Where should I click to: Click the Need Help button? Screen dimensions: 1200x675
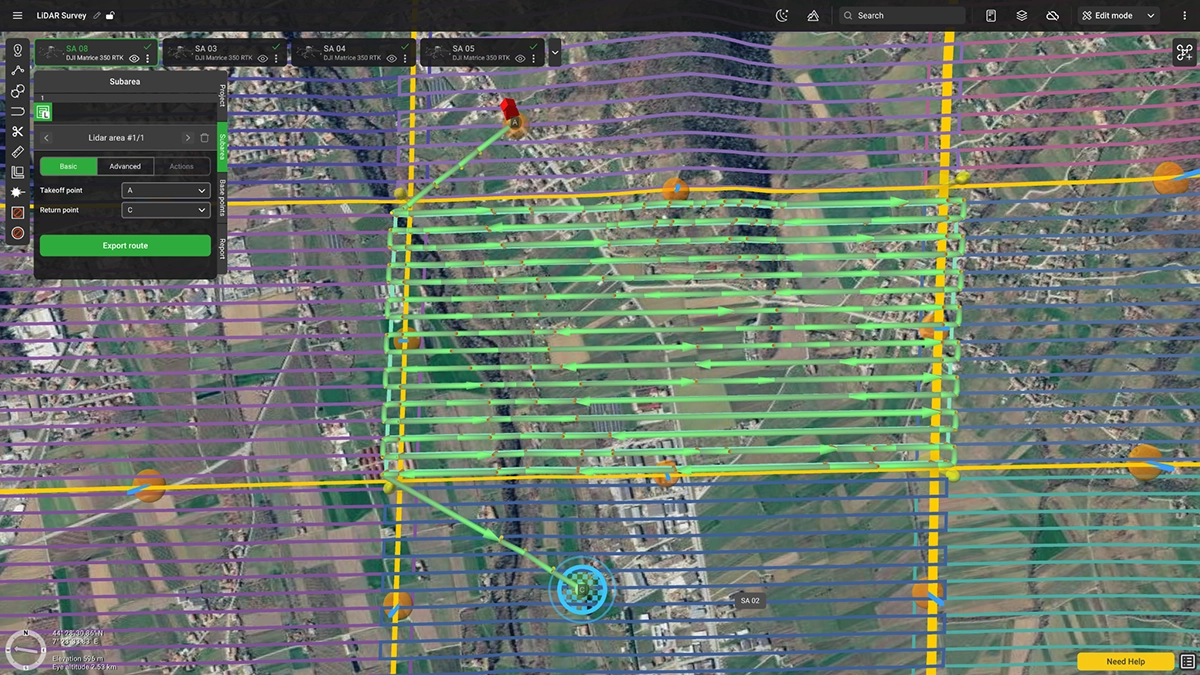click(x=1125, y=661)
